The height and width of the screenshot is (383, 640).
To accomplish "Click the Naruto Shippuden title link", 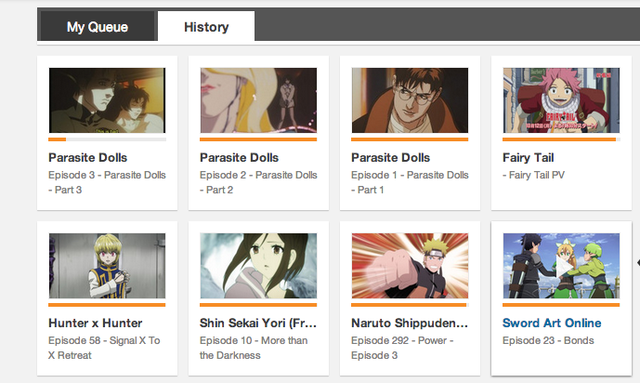I will point(409,323).
